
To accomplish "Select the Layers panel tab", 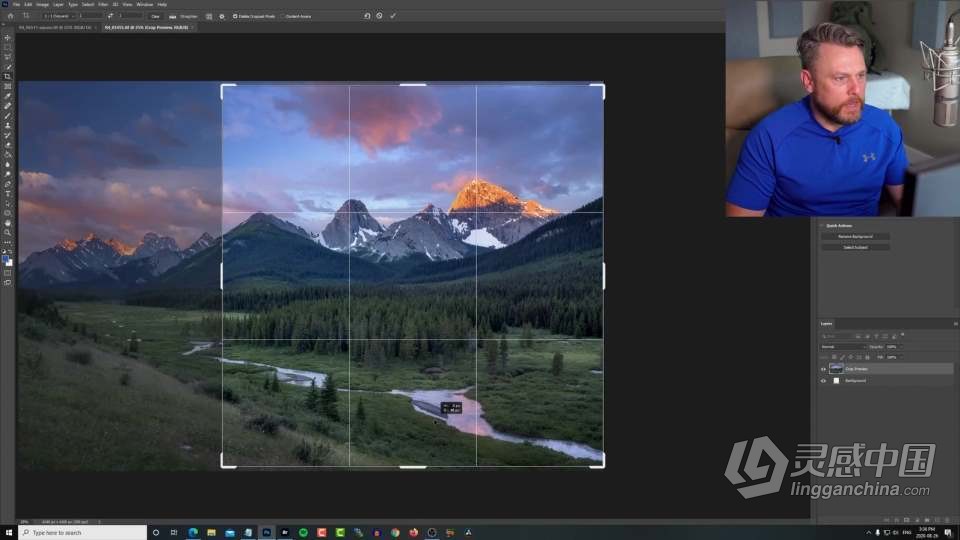I will tap(827, 323).
